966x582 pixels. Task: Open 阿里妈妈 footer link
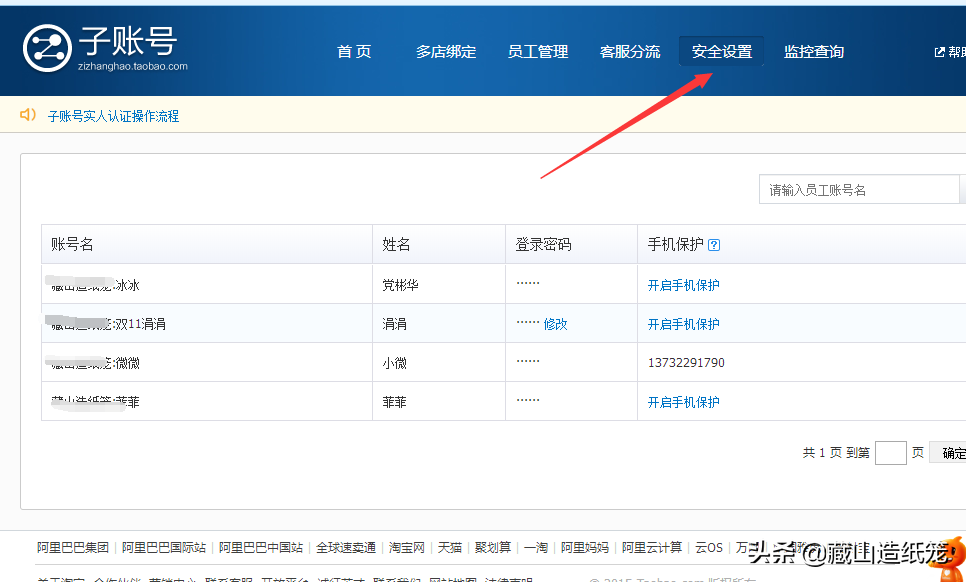pos(585,547)
